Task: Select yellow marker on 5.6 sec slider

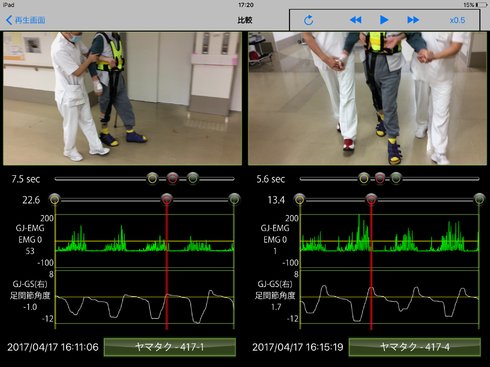Action: tap(364, 179)
